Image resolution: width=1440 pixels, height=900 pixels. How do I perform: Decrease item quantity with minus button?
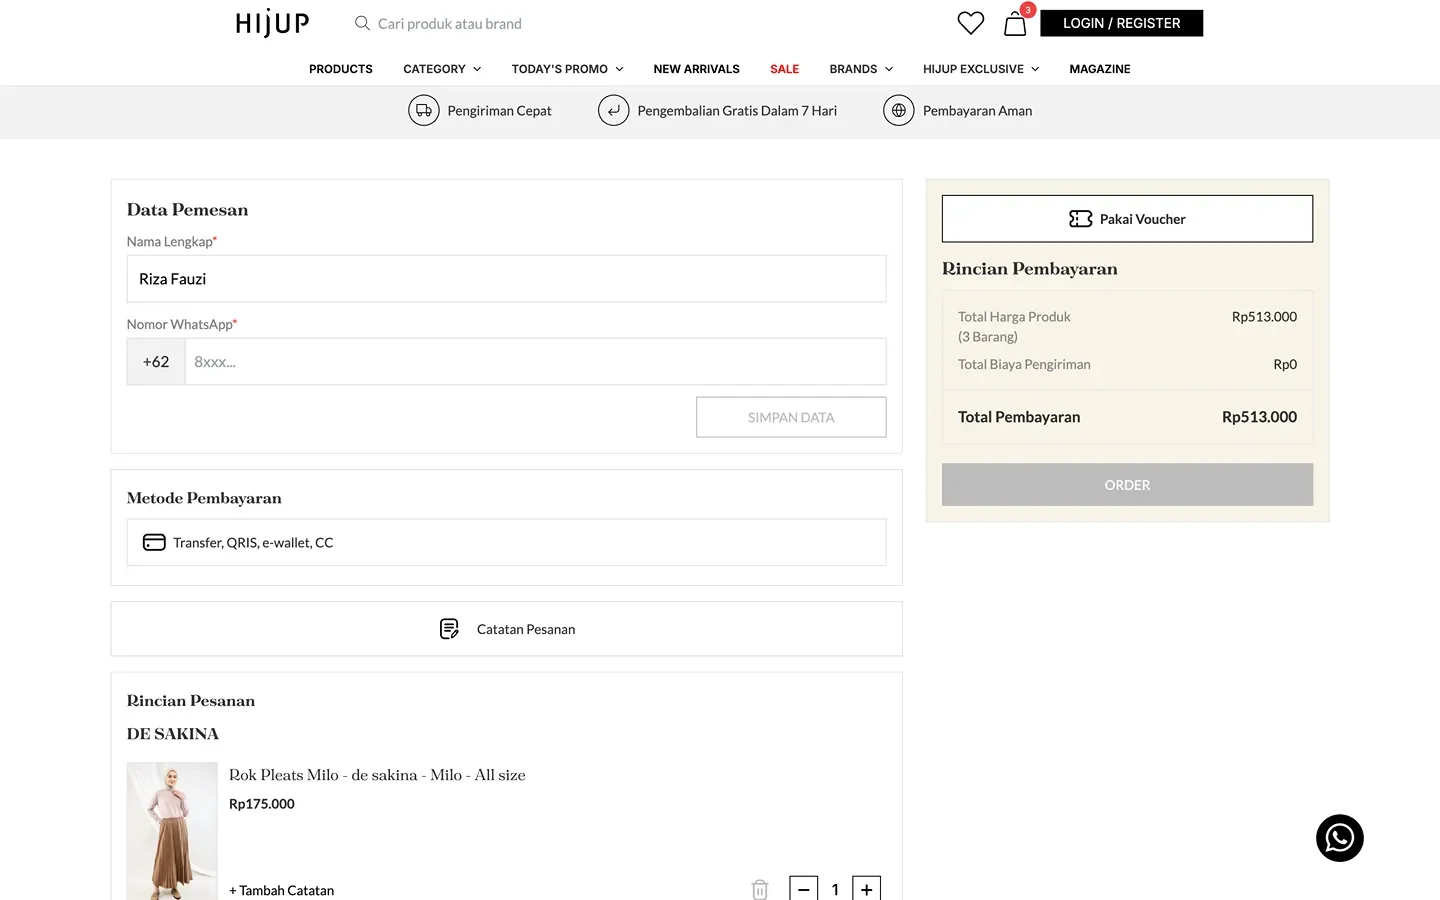(x=803, y=888)
